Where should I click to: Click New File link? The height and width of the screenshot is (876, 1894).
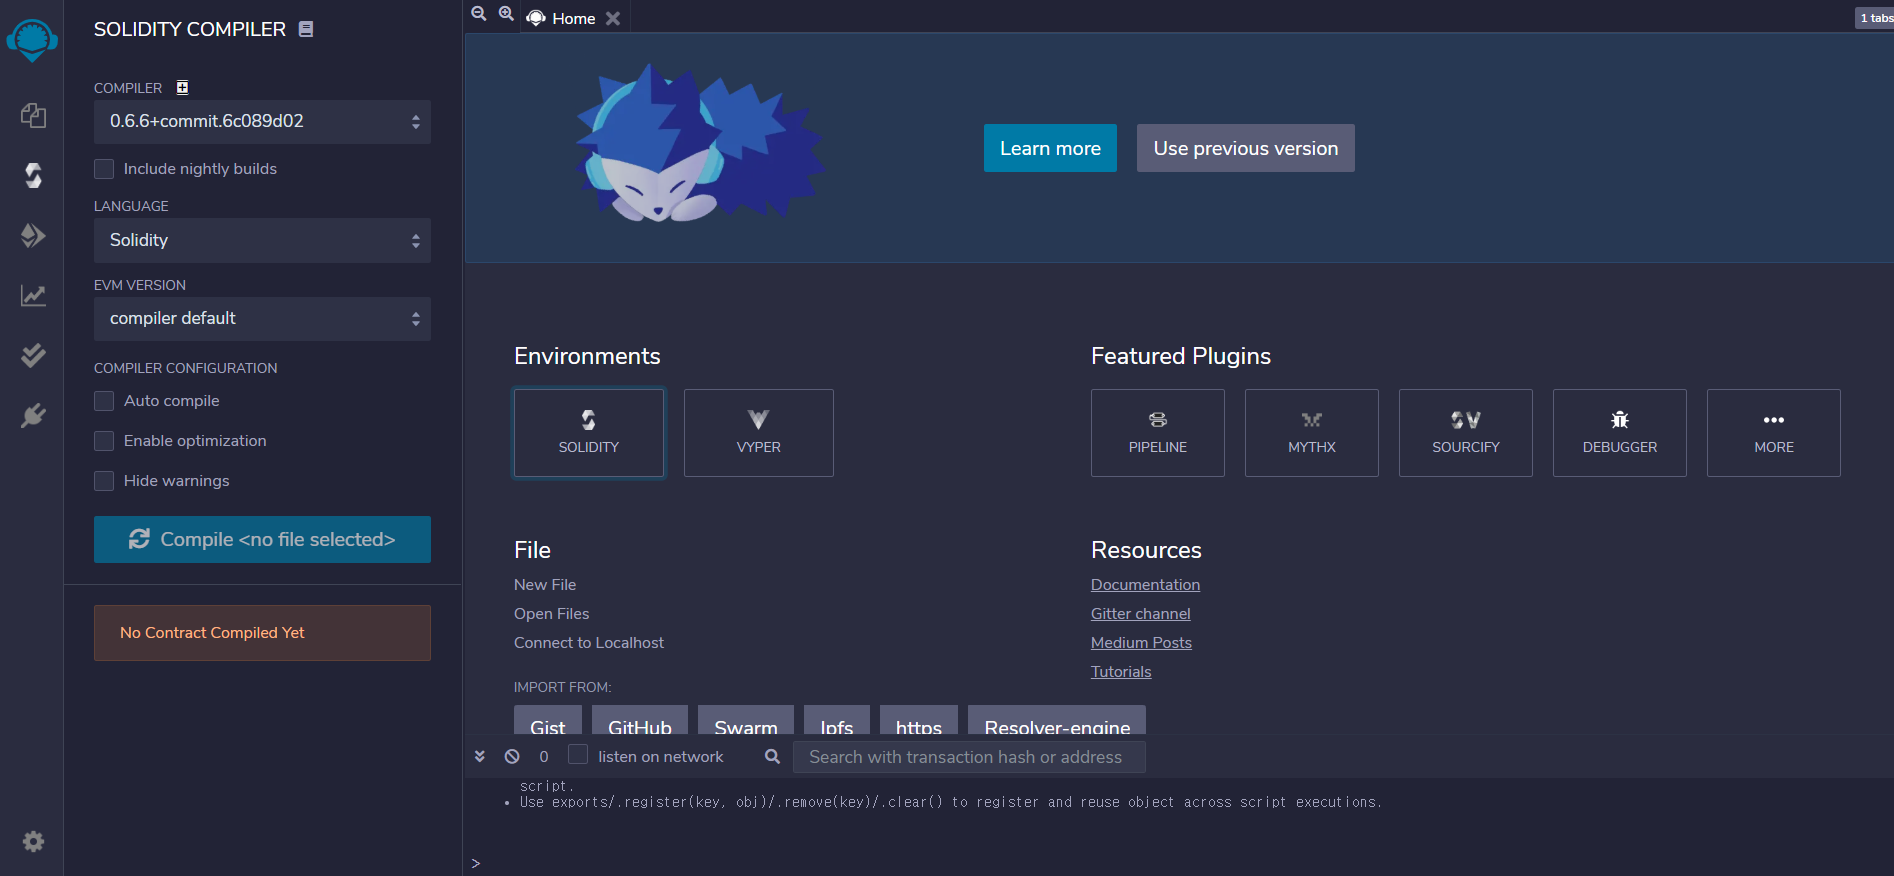click(545, 585)
